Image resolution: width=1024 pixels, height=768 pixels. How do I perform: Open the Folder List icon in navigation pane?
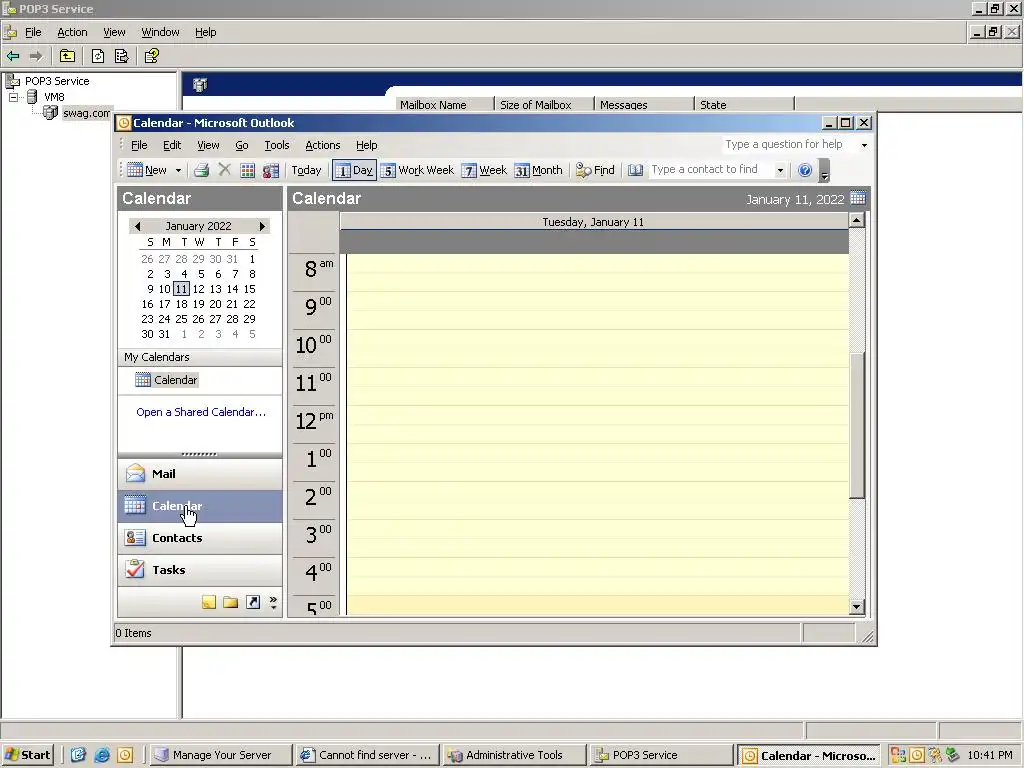[x=231, y=602]
